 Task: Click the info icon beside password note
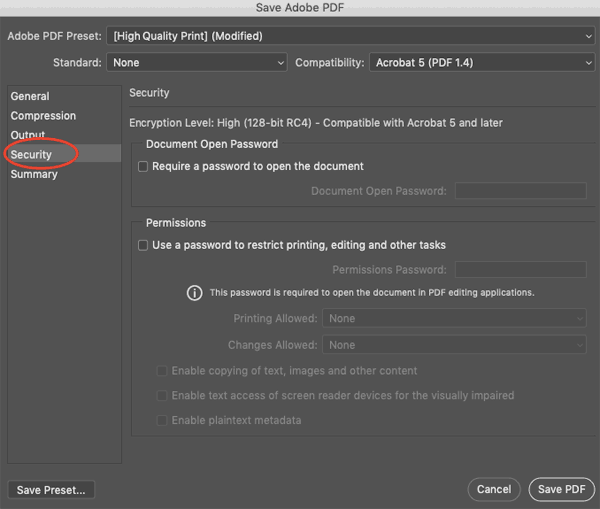(x=194, y=293)
